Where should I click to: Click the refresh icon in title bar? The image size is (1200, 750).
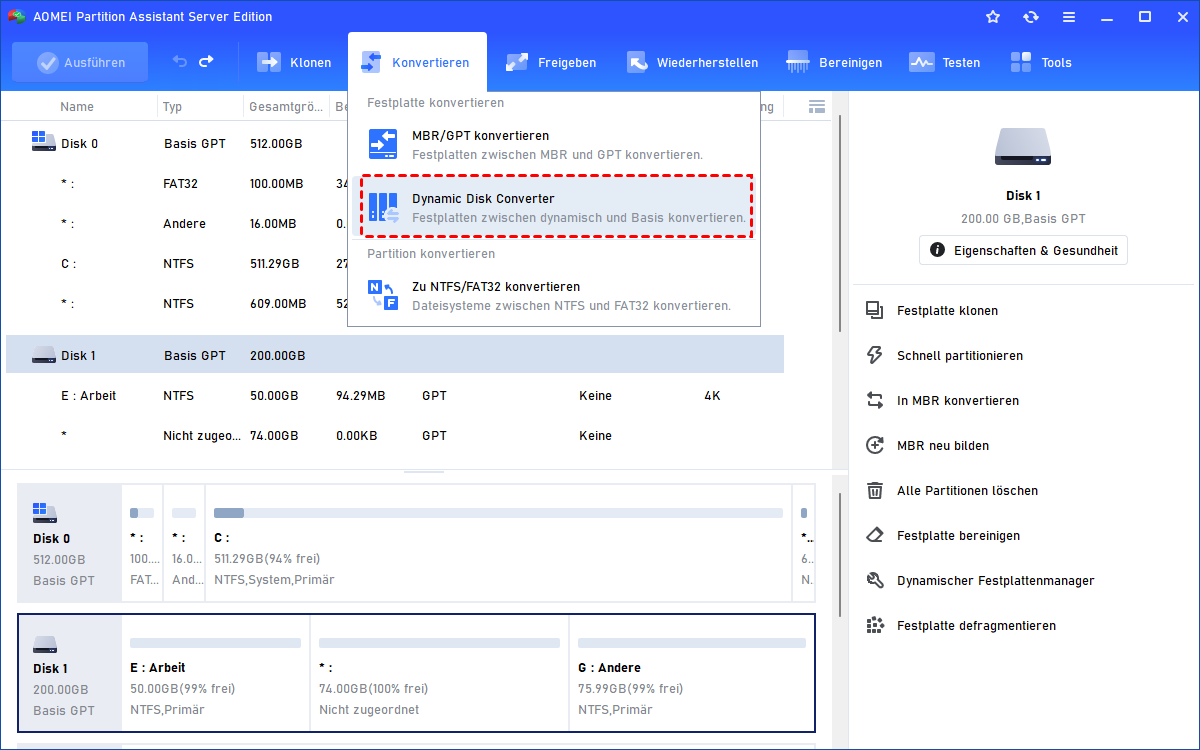[x=1031, y=17]
